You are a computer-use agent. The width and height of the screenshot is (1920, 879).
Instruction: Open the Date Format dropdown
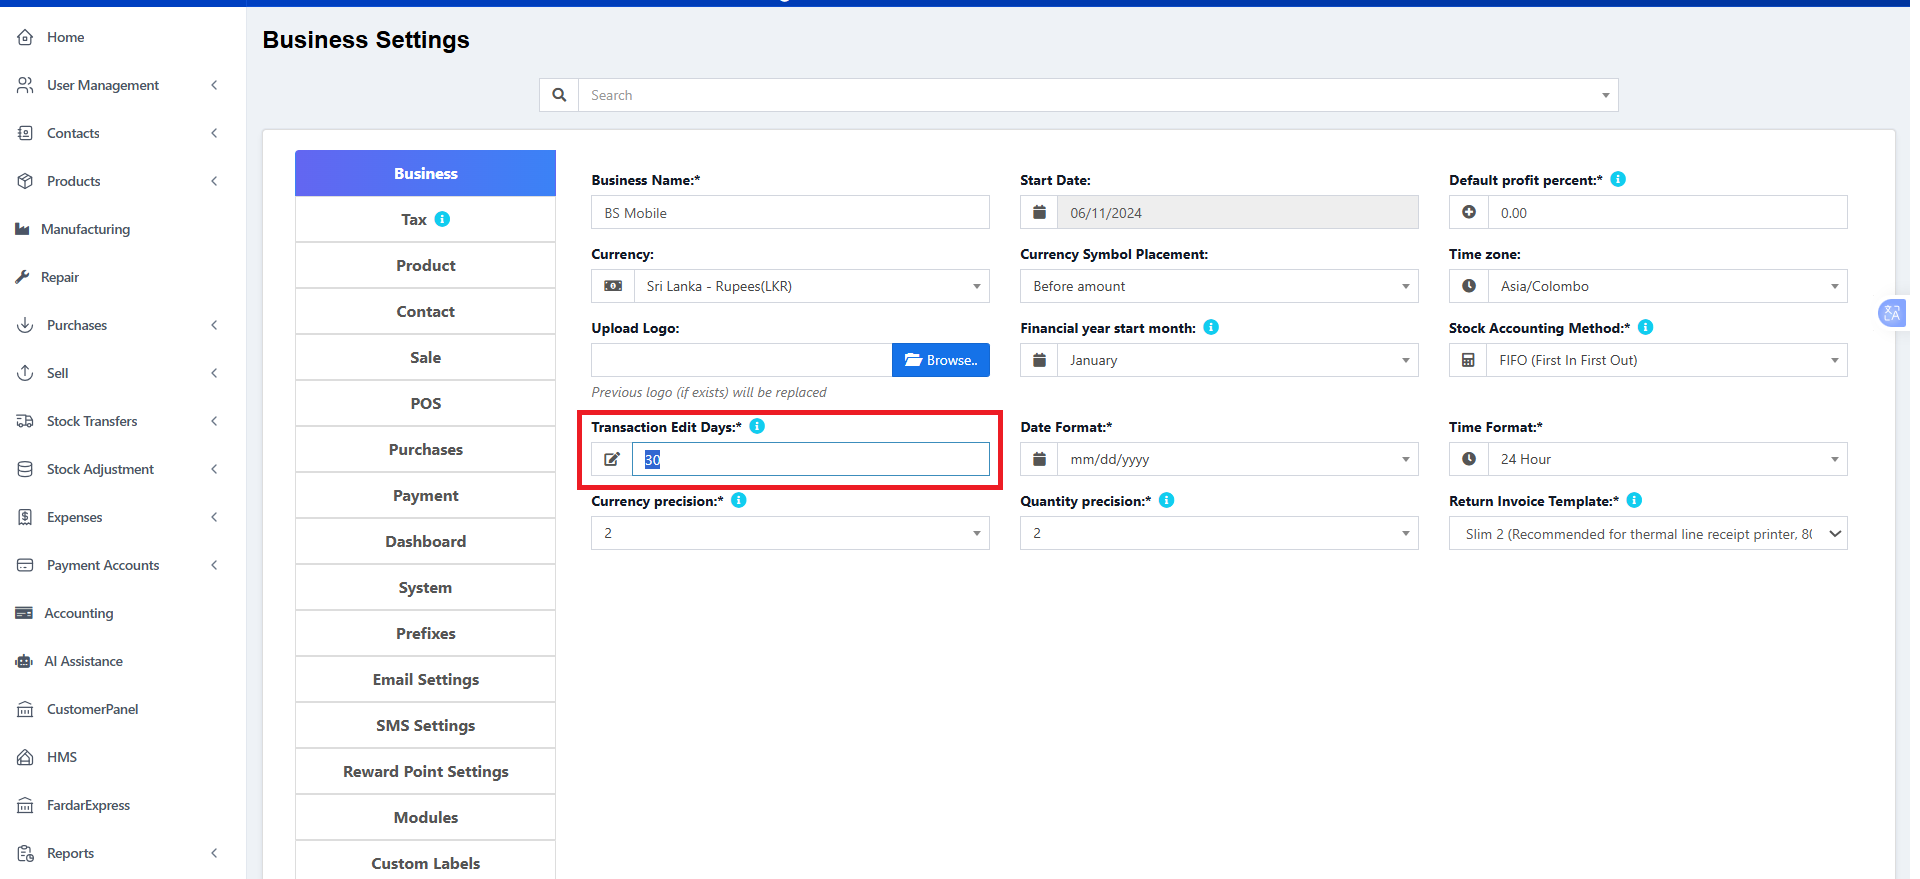pyautogui.click(x=1237, y=459)
